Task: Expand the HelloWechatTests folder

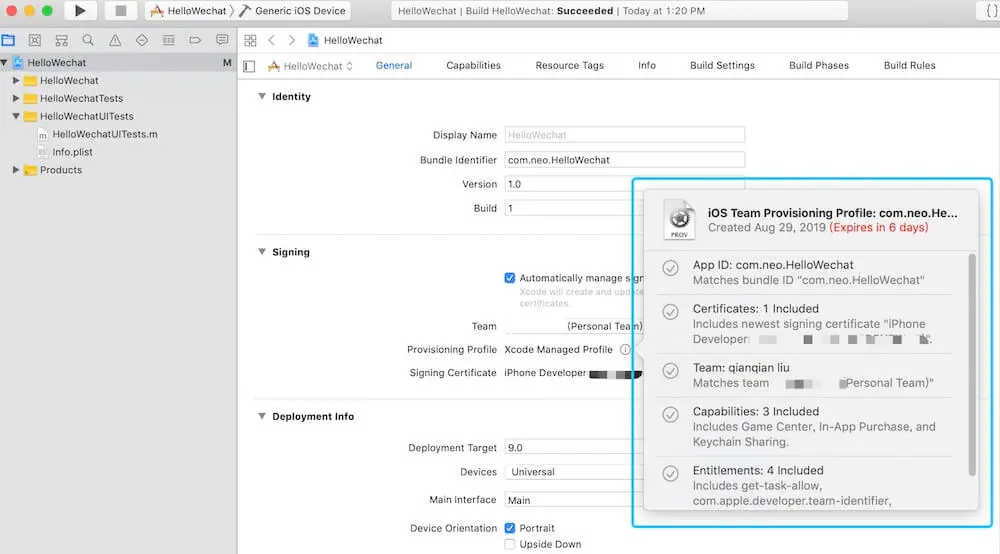Action: [x=16, y=98]
